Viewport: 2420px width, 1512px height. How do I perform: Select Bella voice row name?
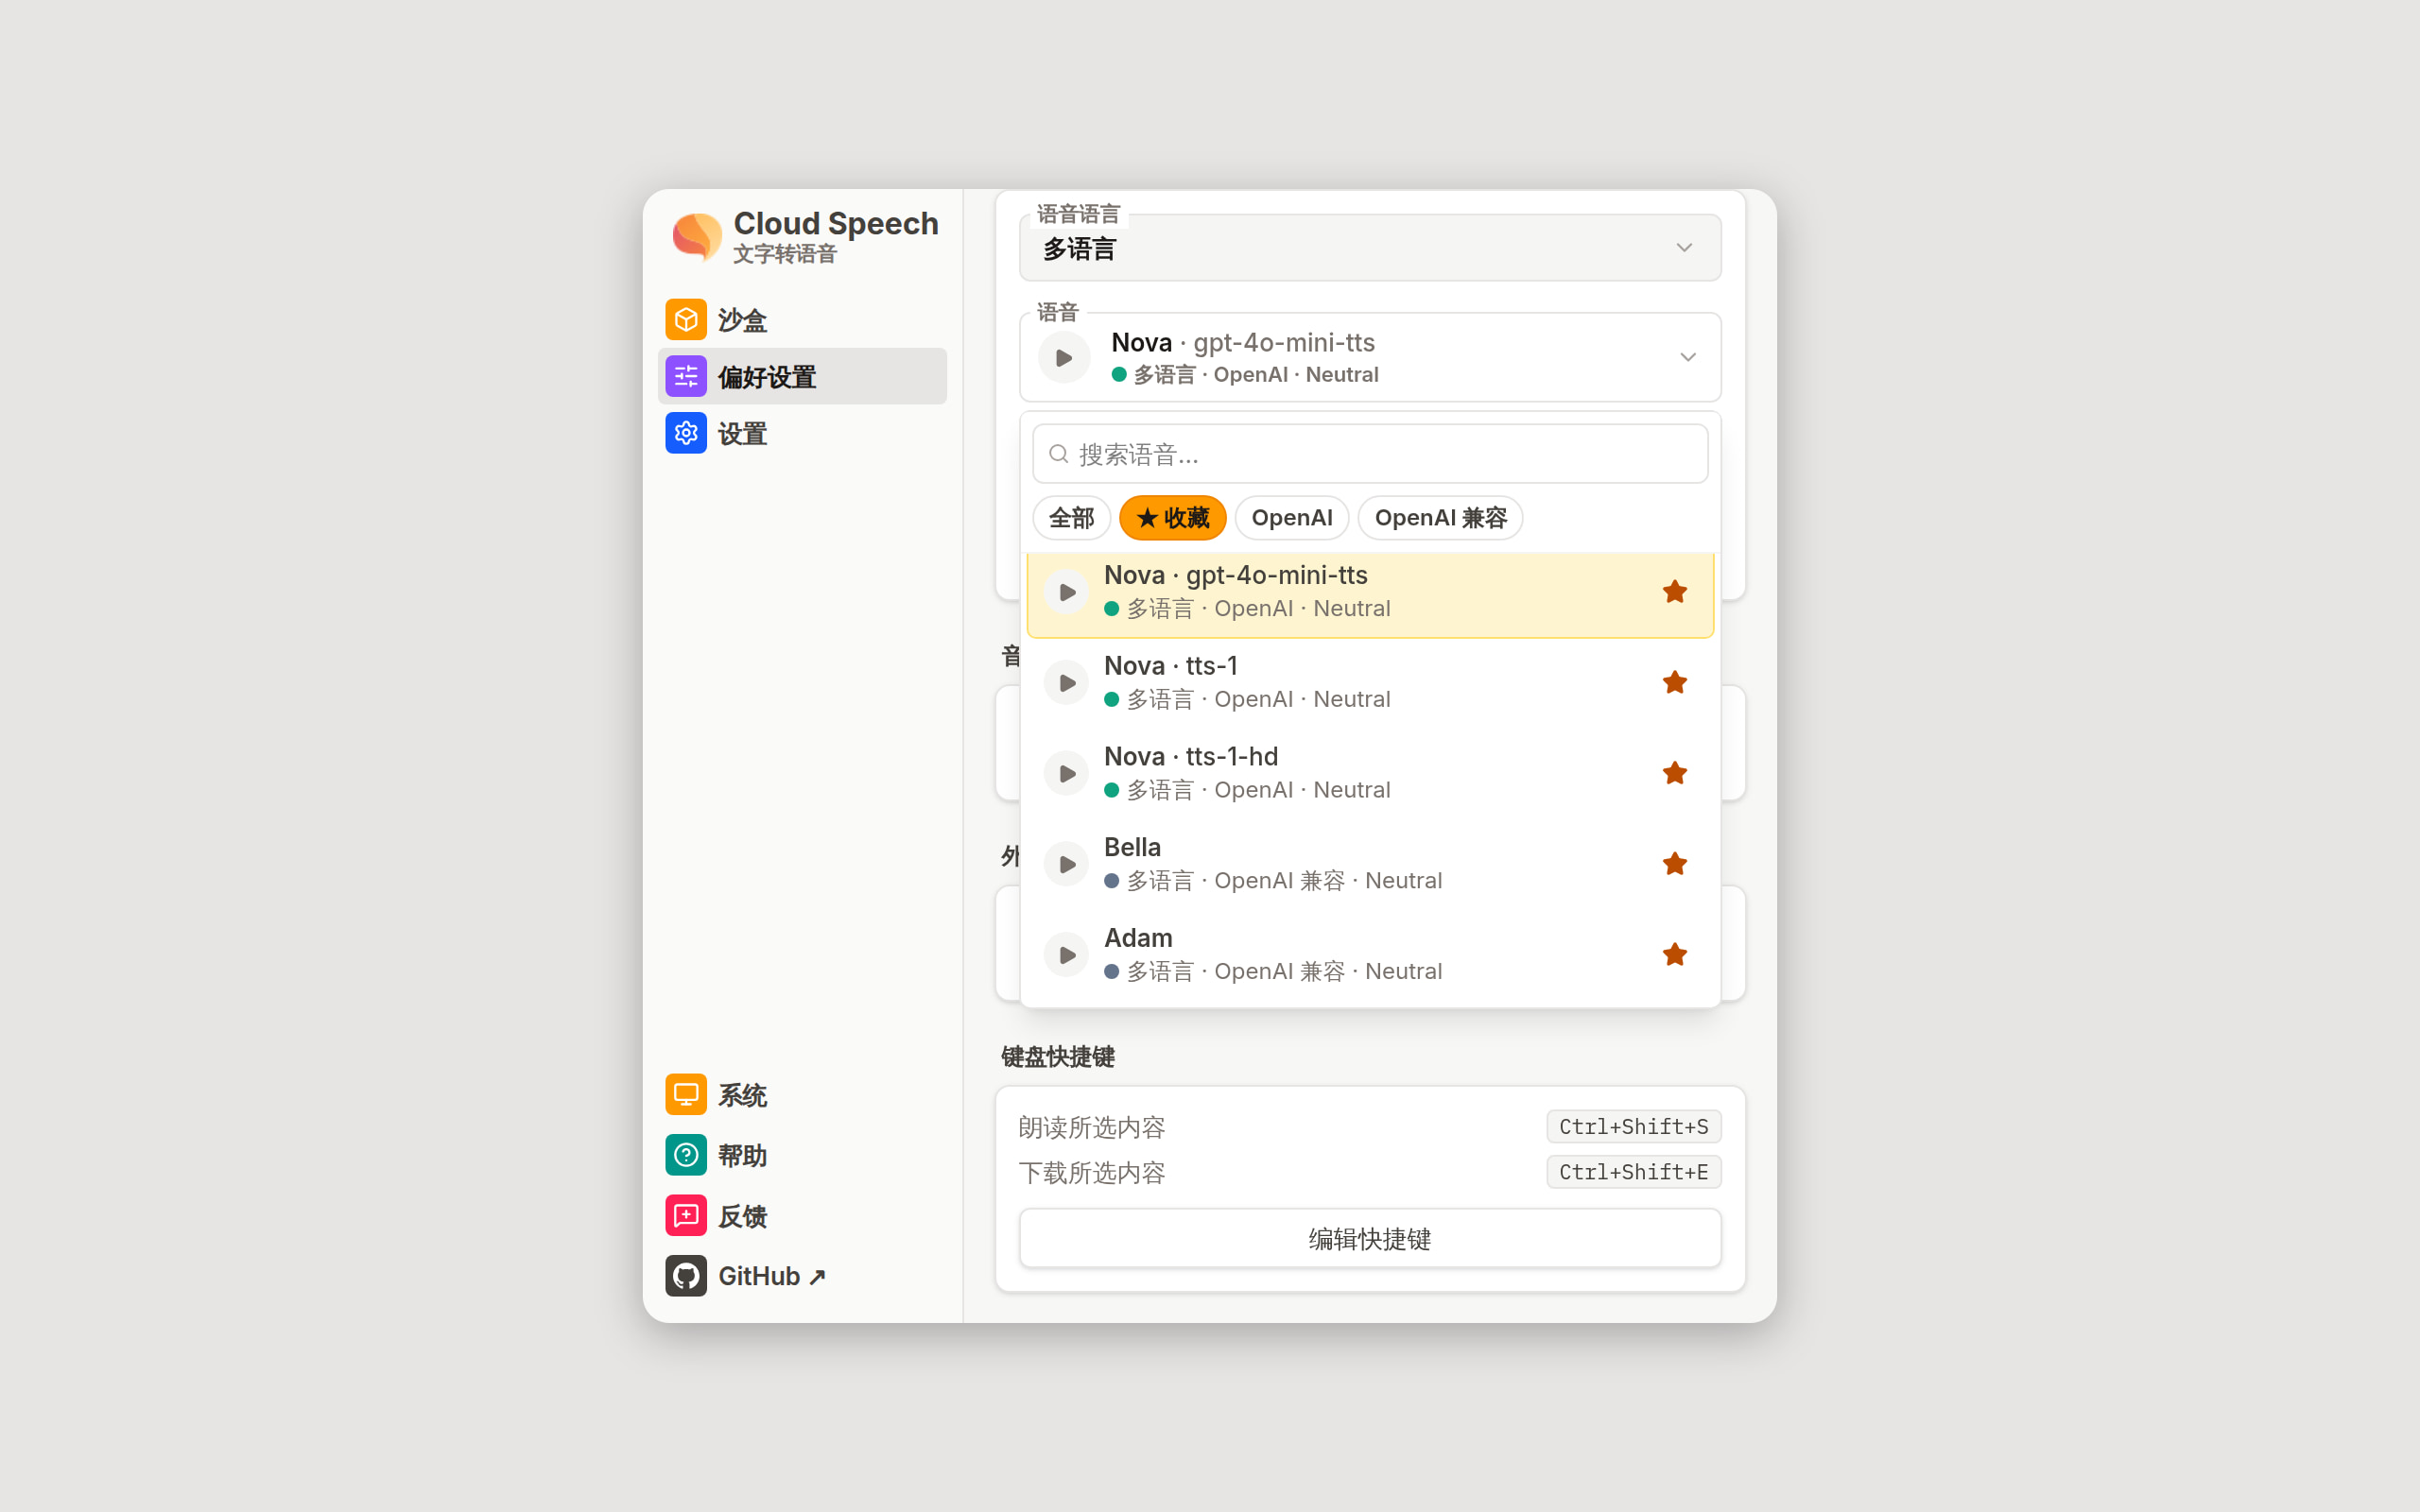pos(1132,847)
